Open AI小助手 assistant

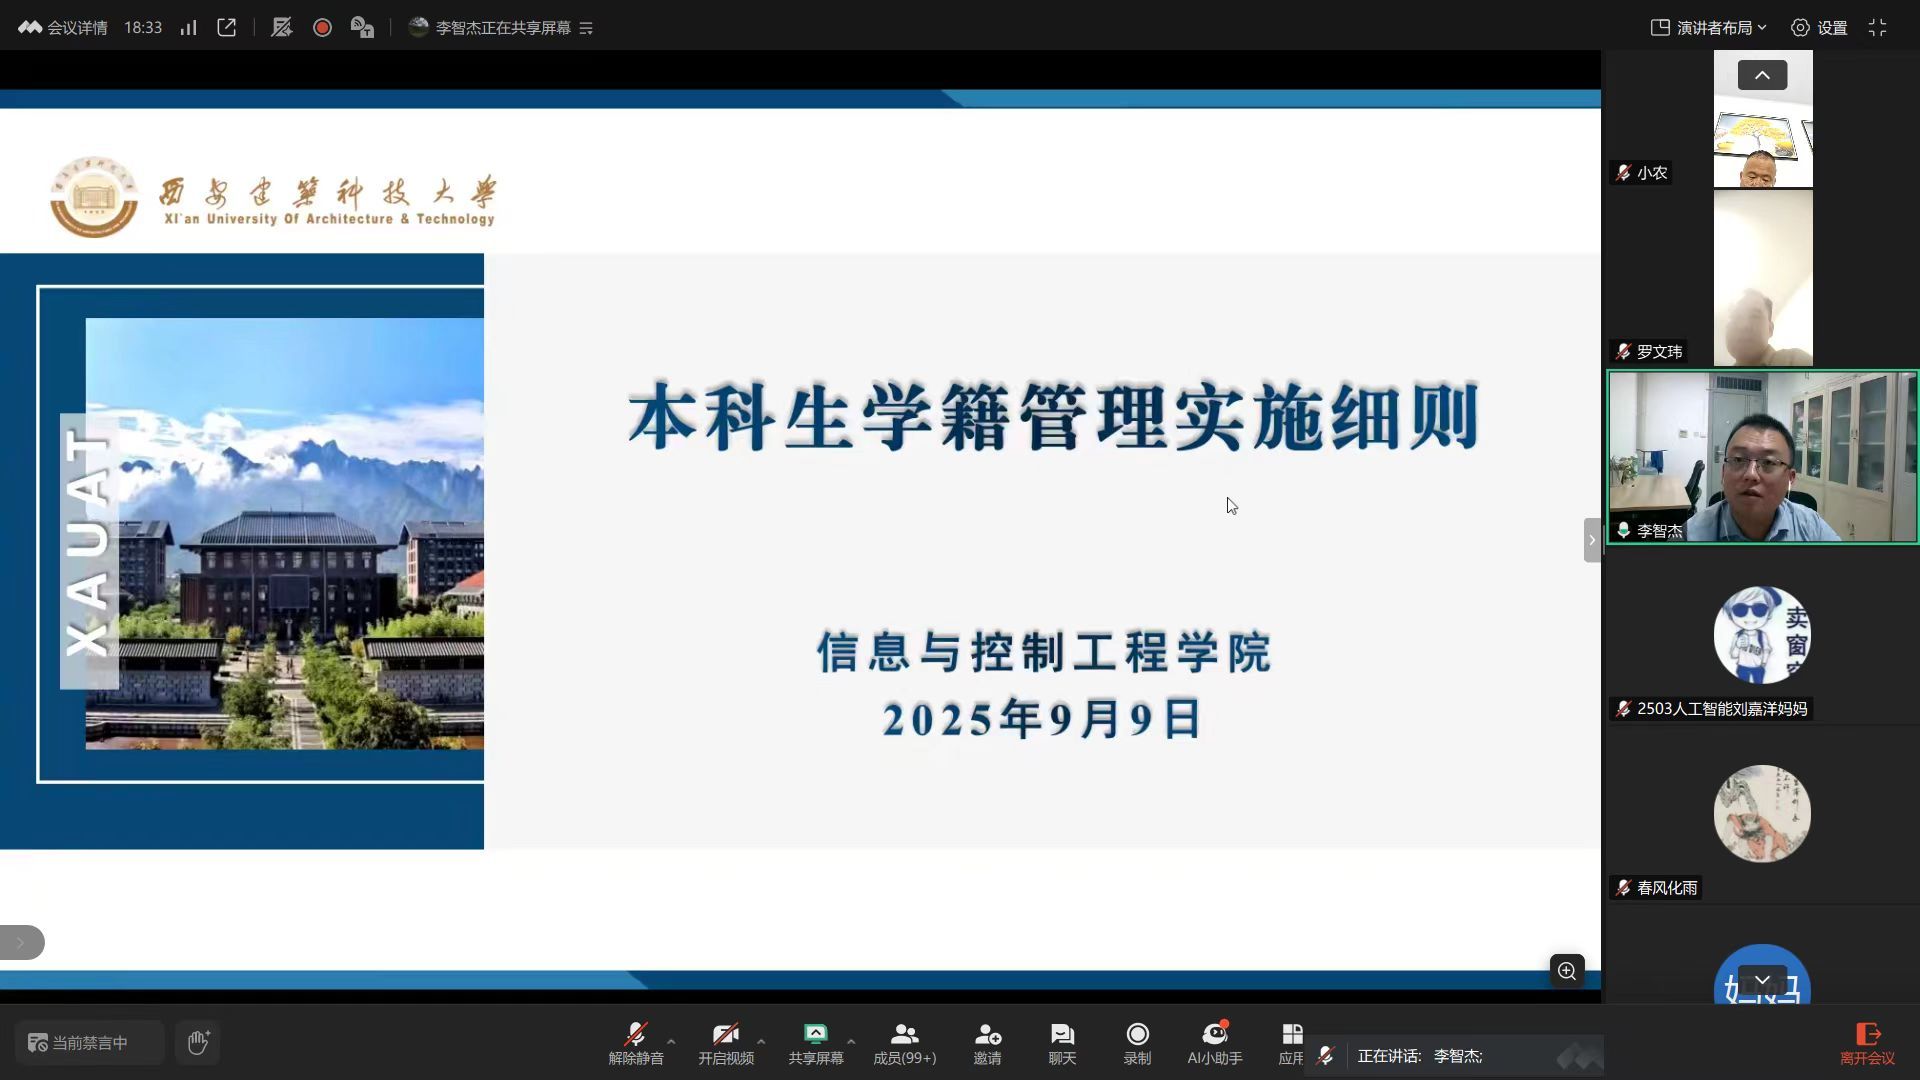[1214, 1042]
